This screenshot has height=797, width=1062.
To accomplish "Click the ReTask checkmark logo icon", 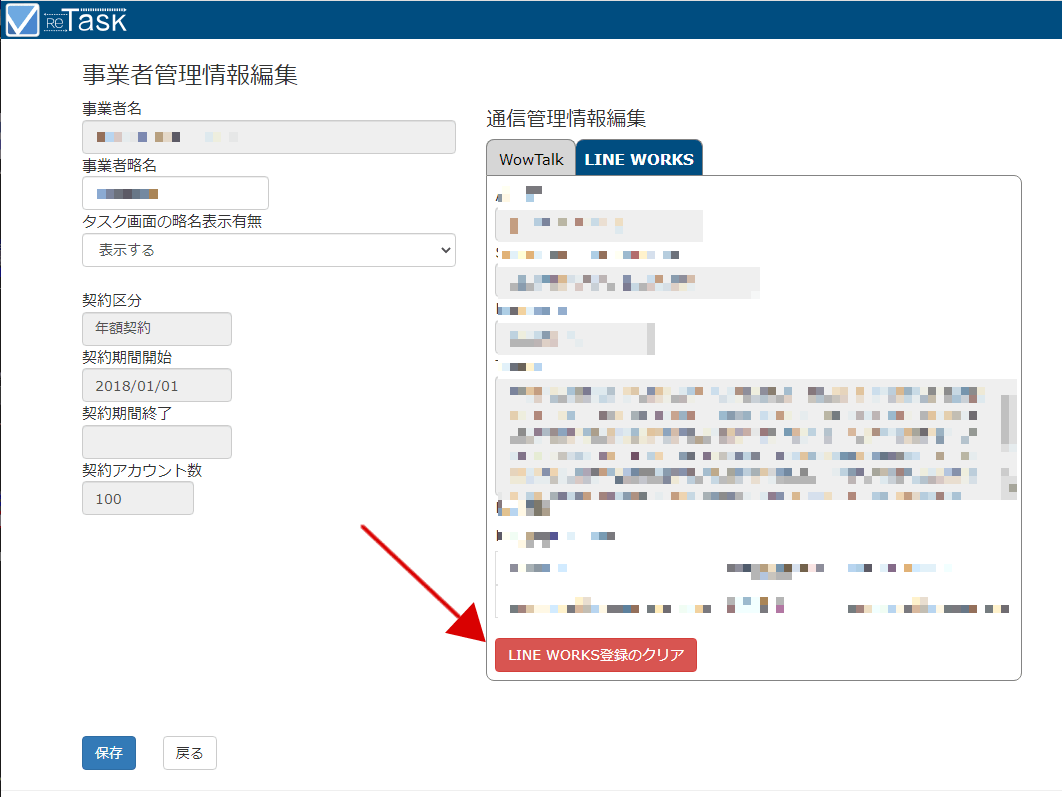I will tap(22, 20).
